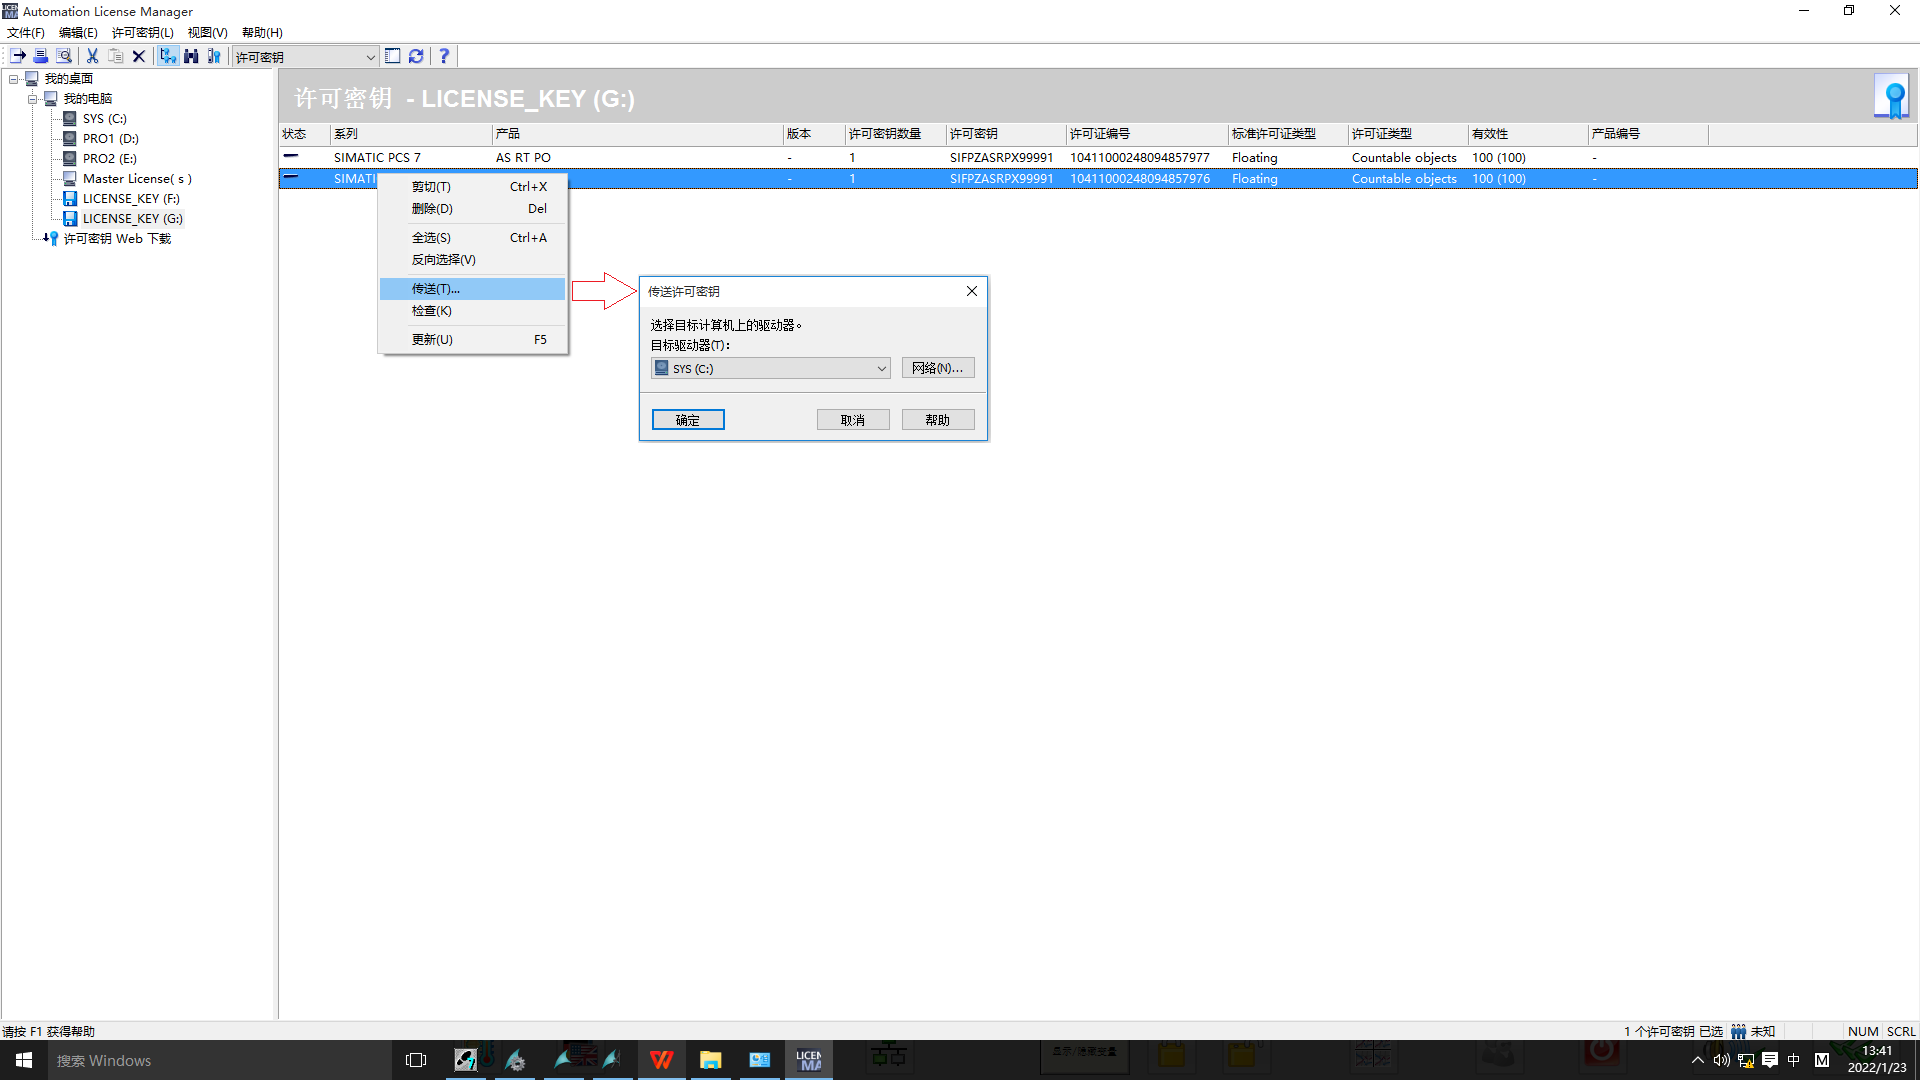The image size is (1920, 1080).
Task: Choose 传送(T)... in the context menu
Action: click(436, 289)
